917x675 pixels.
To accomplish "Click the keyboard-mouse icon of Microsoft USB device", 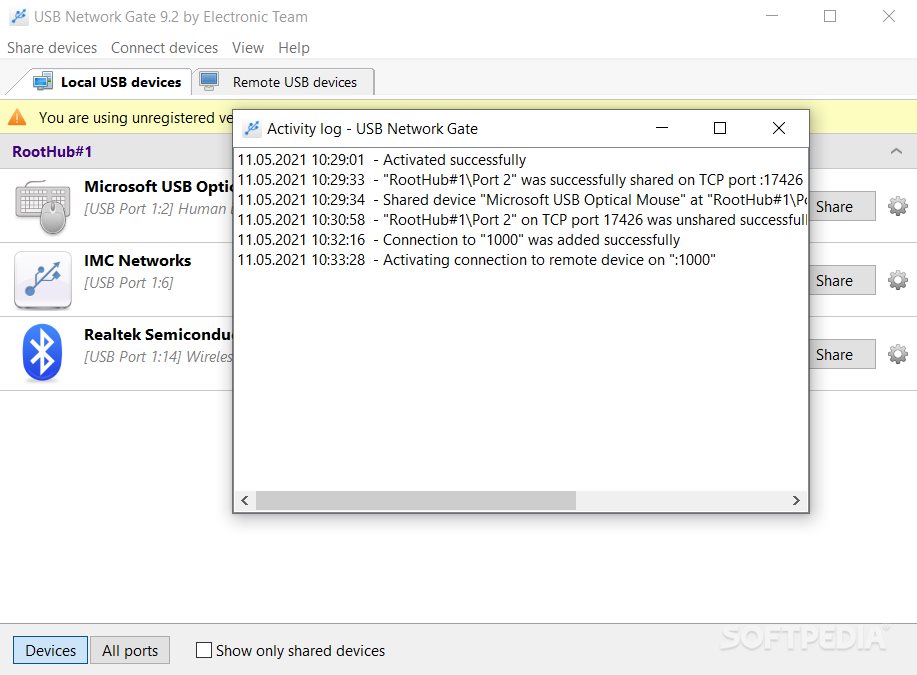I will 43,206.
